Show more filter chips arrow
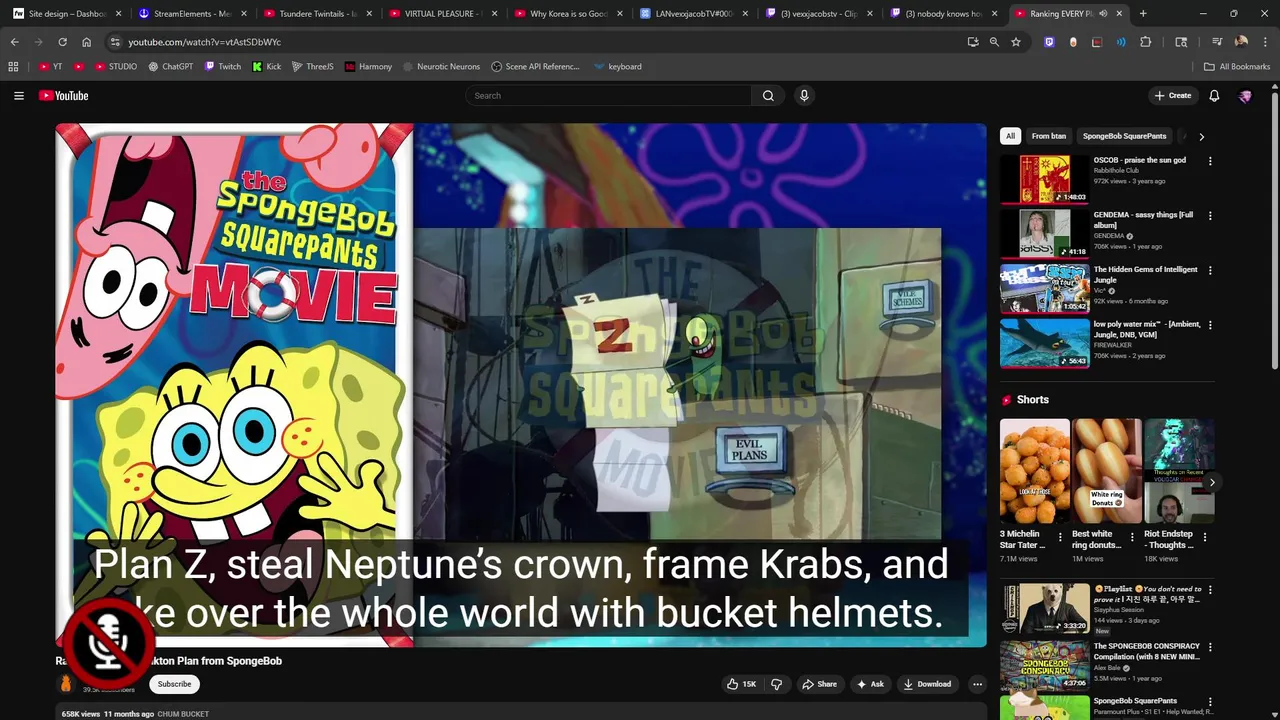 (1201, 137)
